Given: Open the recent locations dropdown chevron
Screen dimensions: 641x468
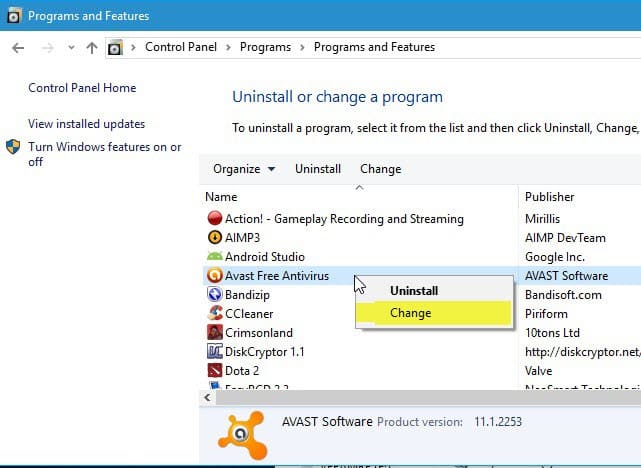Looking at the screenshot, I should [x=72, y=48].
